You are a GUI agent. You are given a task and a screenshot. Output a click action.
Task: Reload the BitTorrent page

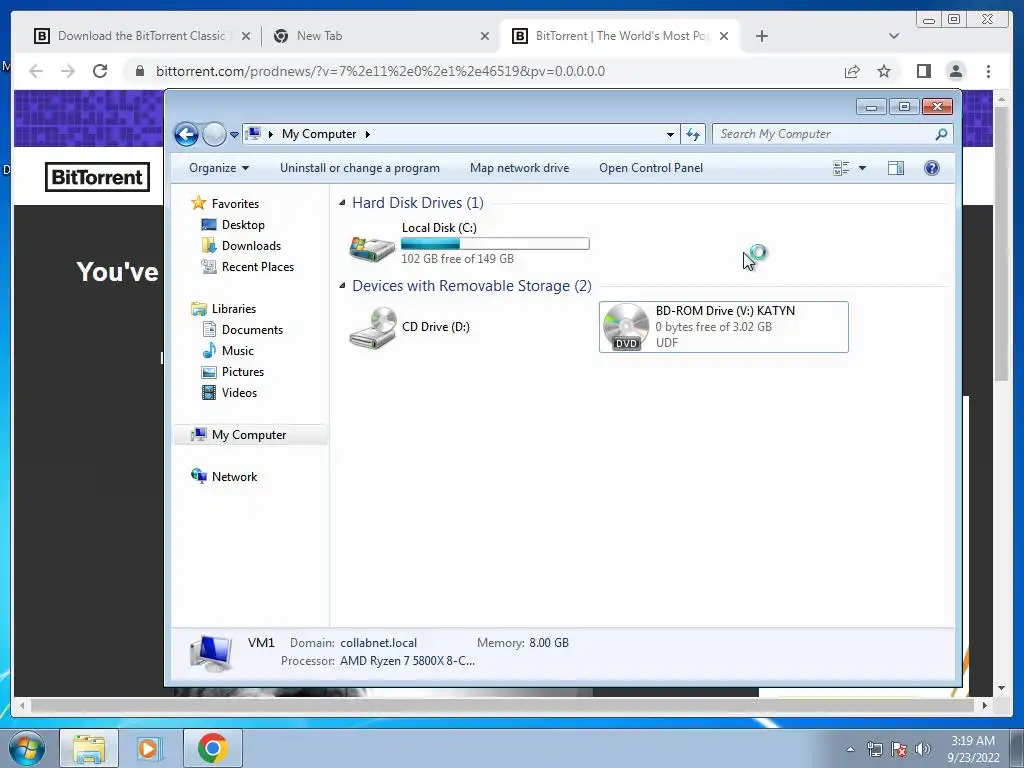tap(100, 71)
